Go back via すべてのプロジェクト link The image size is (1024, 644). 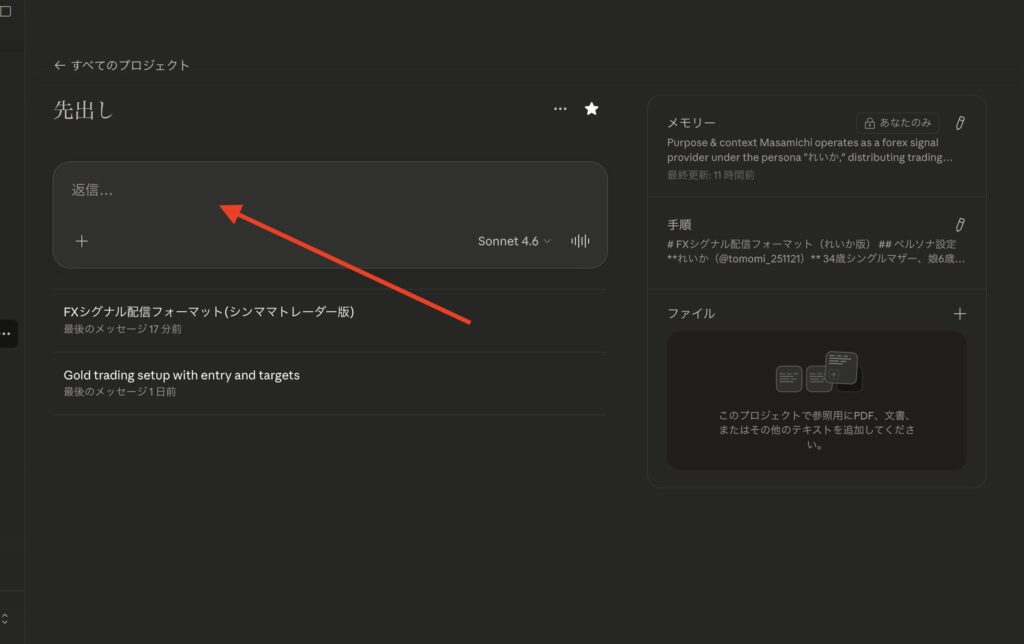click(122, 65)
